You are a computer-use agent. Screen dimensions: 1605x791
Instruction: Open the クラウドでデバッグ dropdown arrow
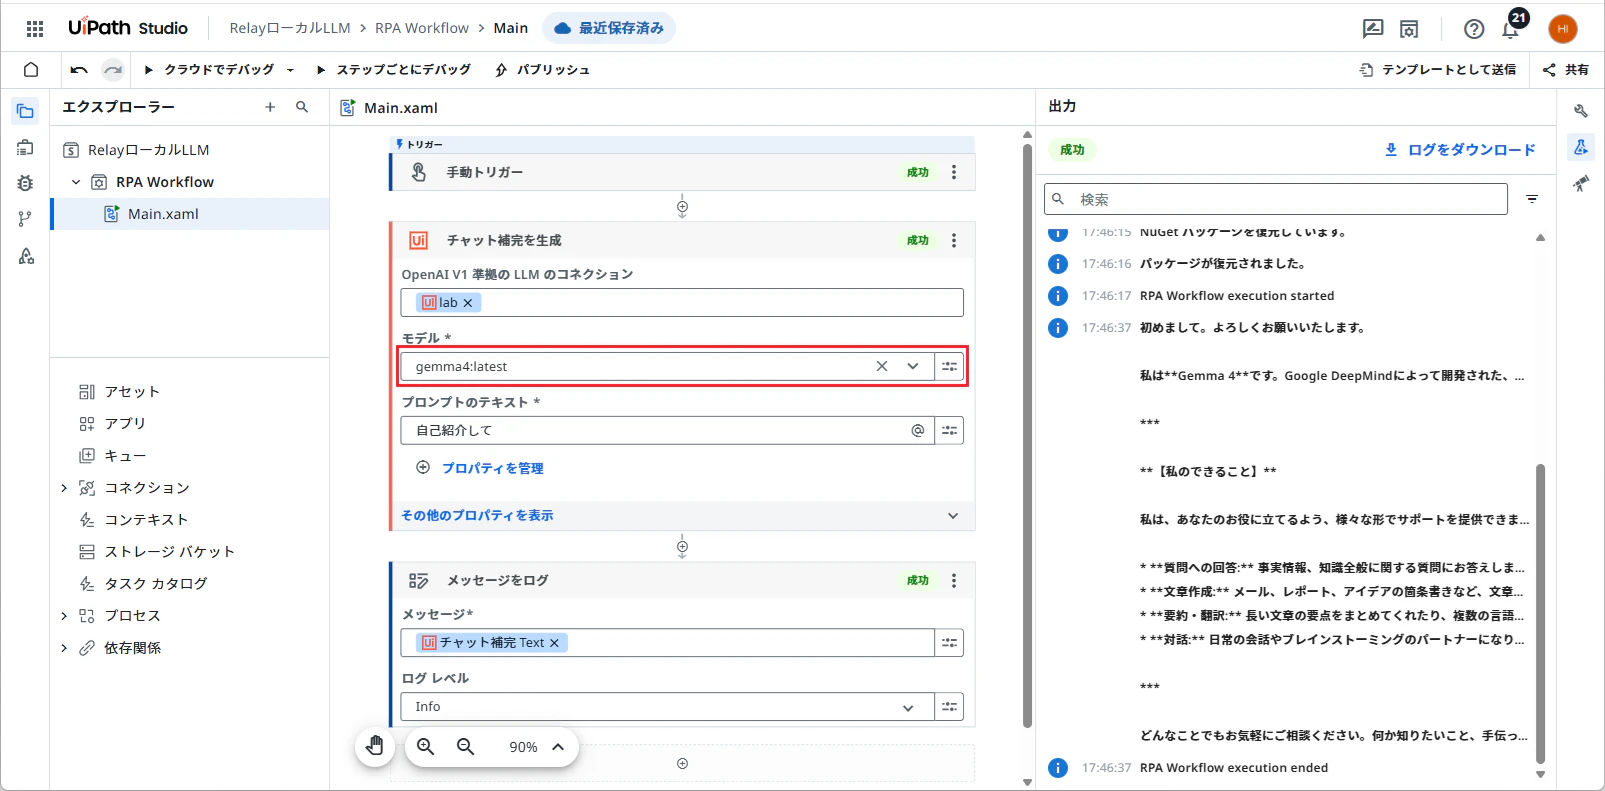[x=291, y=70]
